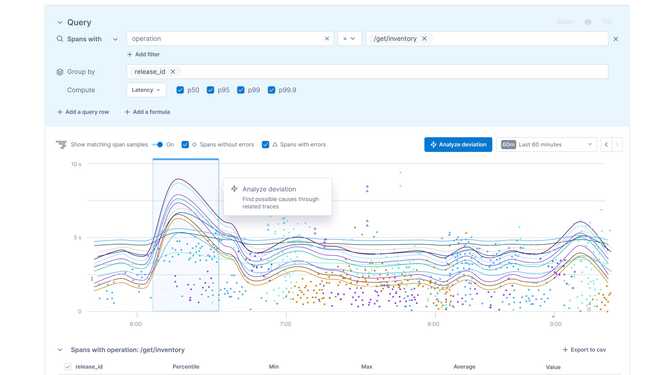
Task: Clear the operation field with its X
Action: coord(327,39)
